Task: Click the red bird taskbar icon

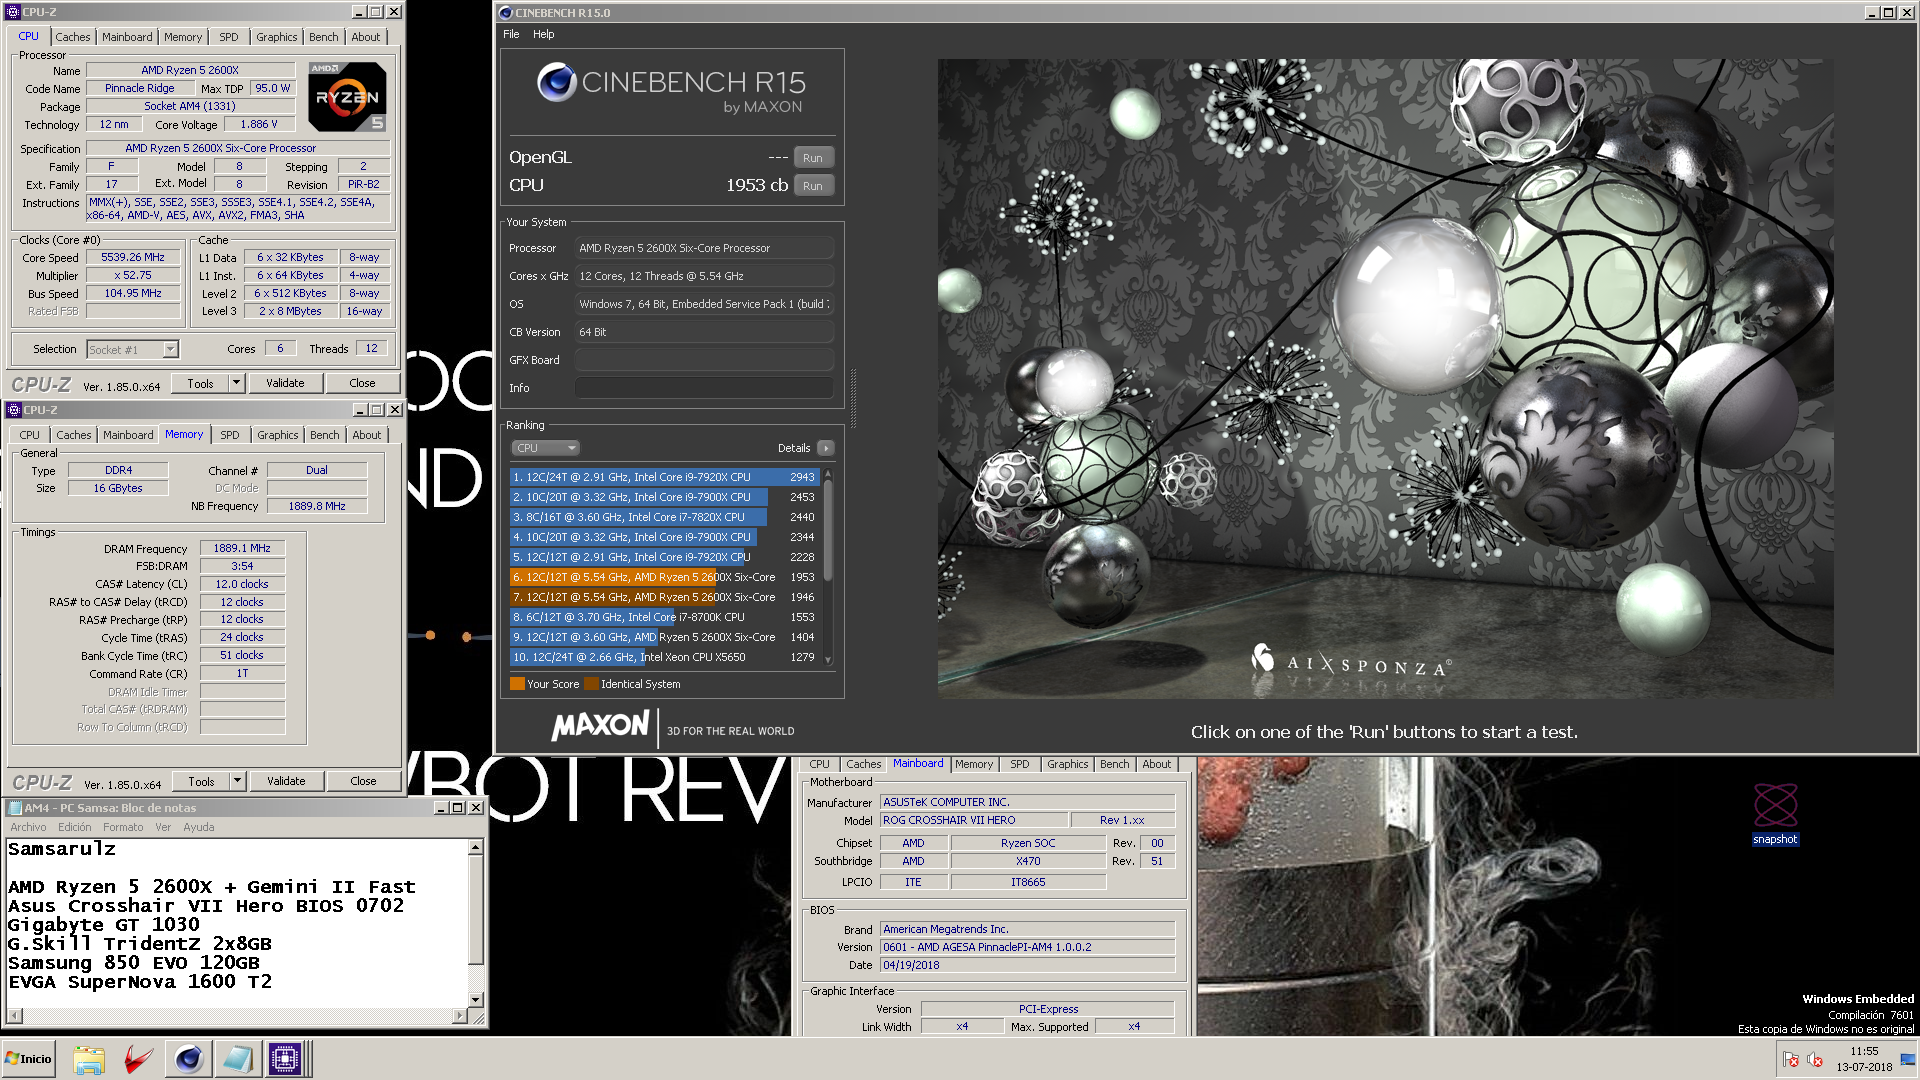Action: pyautogui.click(x=138, y=1059)
